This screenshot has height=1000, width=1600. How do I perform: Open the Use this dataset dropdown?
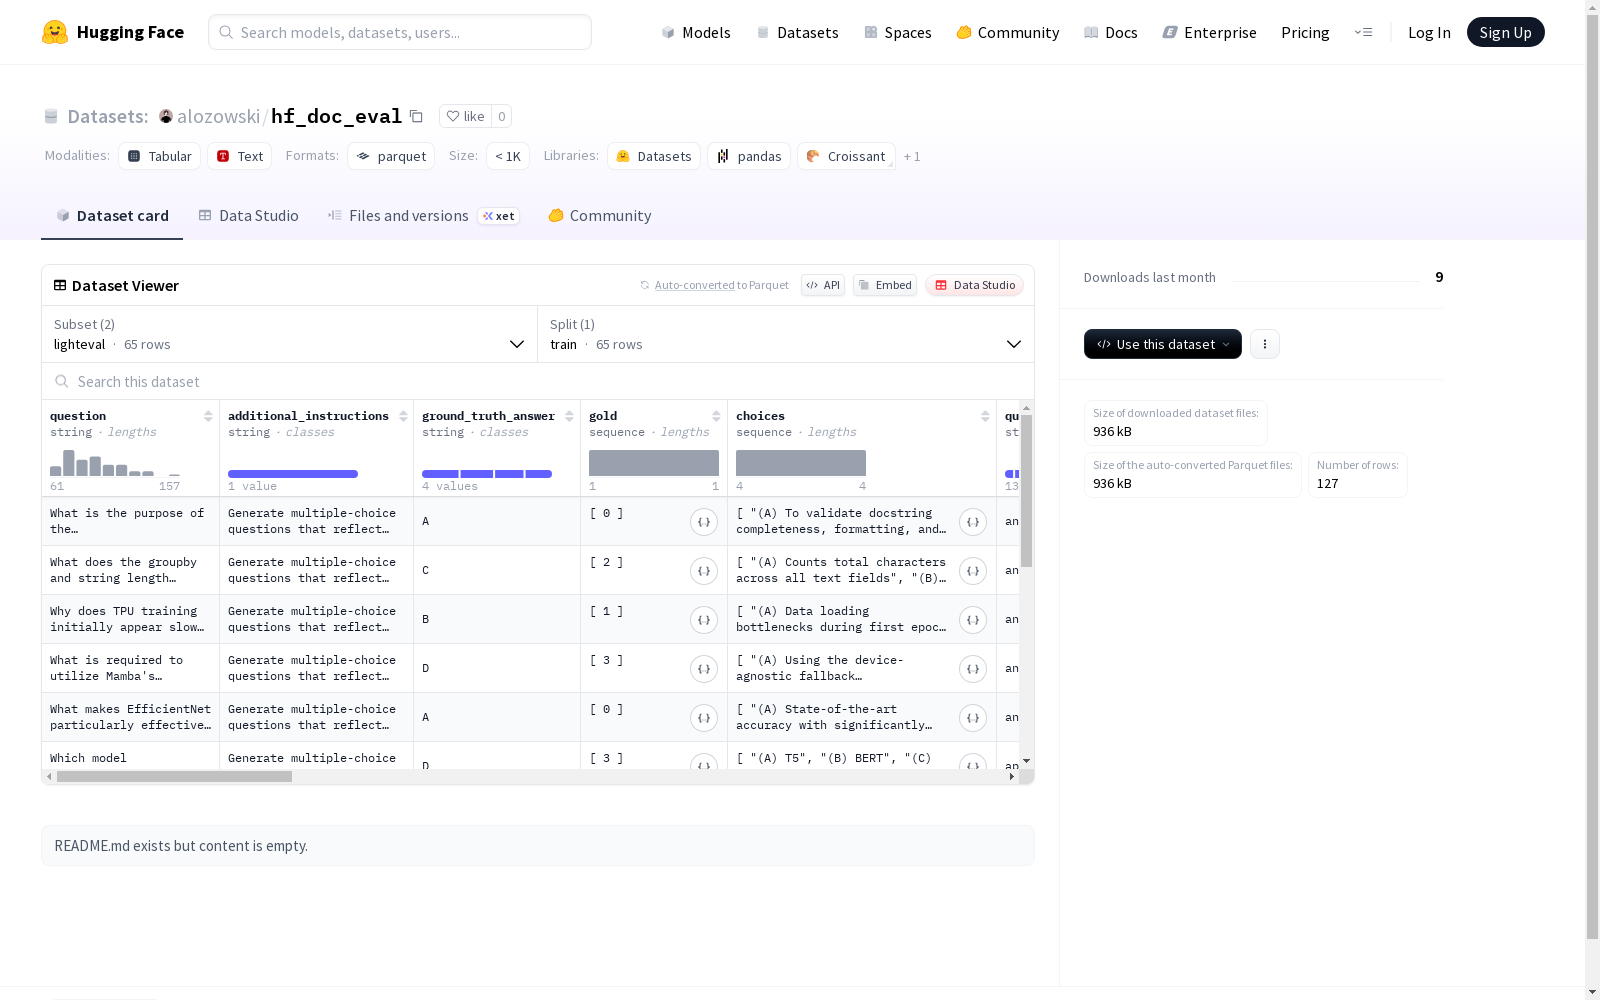1163,344
